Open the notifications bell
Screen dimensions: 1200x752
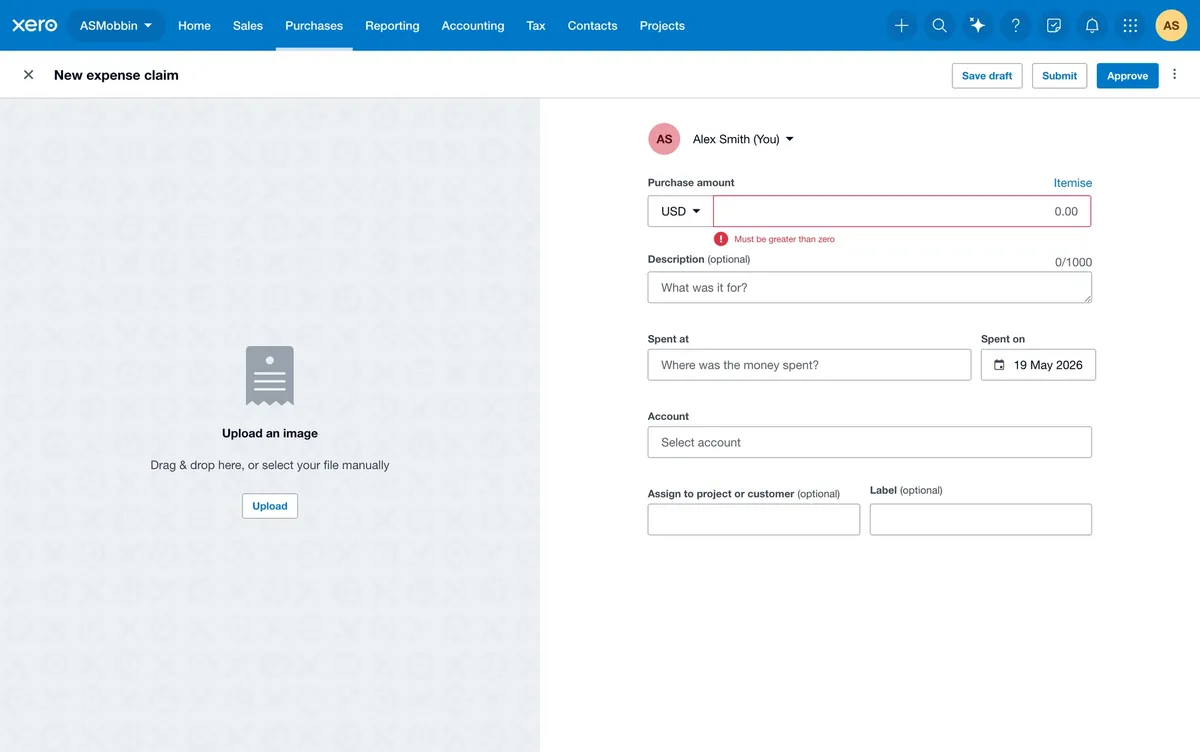pos(1092,25)
